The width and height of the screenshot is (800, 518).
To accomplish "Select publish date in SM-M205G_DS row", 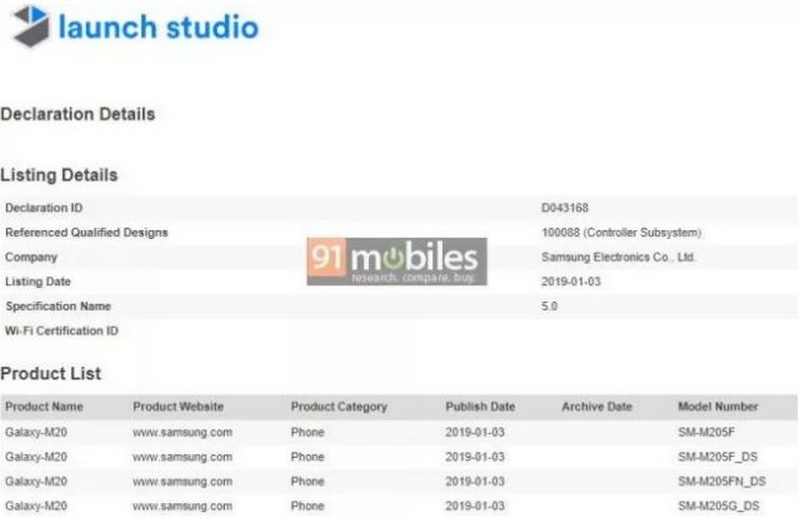I will coord(475,506).
